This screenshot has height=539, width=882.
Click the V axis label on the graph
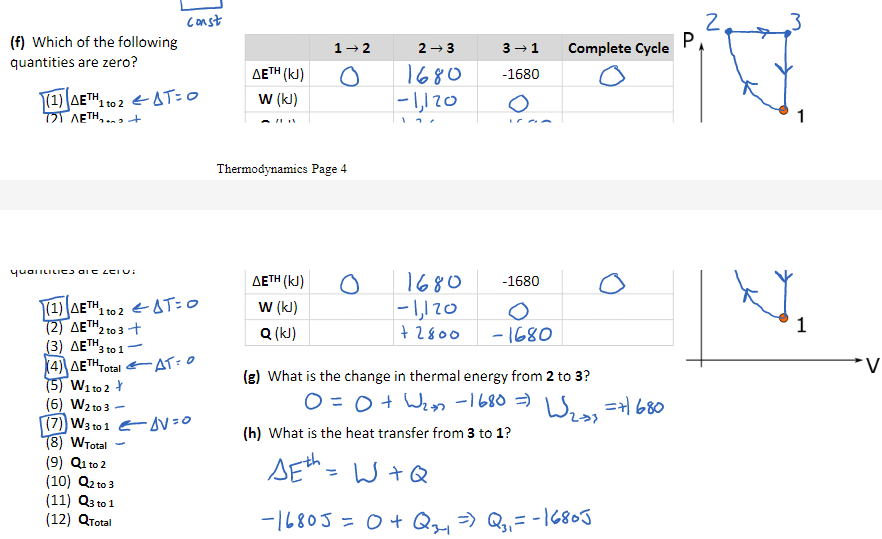coord(872,366)
